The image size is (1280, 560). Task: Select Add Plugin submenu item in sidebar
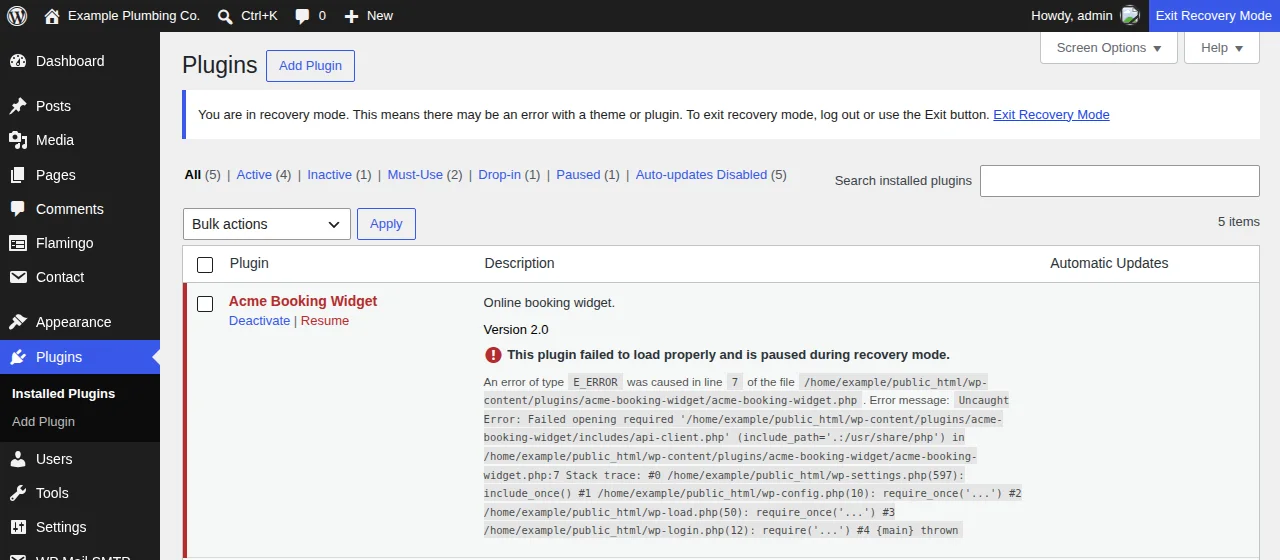[x=43, y=422]
